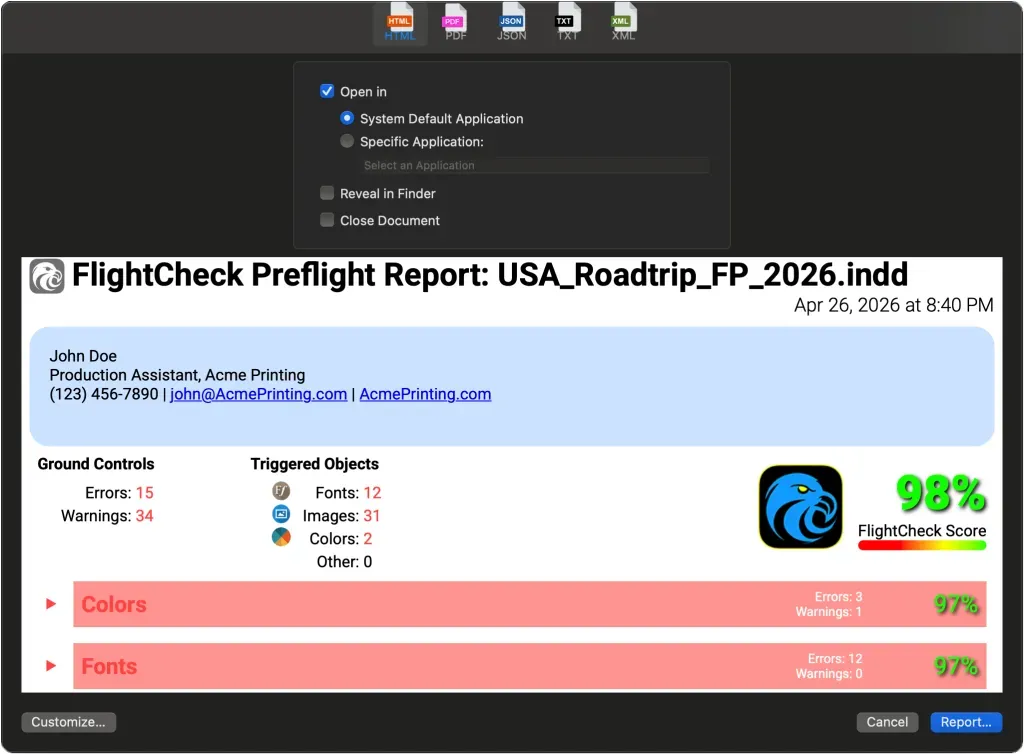Click the Other: 0 triggered count

point(344,561)
